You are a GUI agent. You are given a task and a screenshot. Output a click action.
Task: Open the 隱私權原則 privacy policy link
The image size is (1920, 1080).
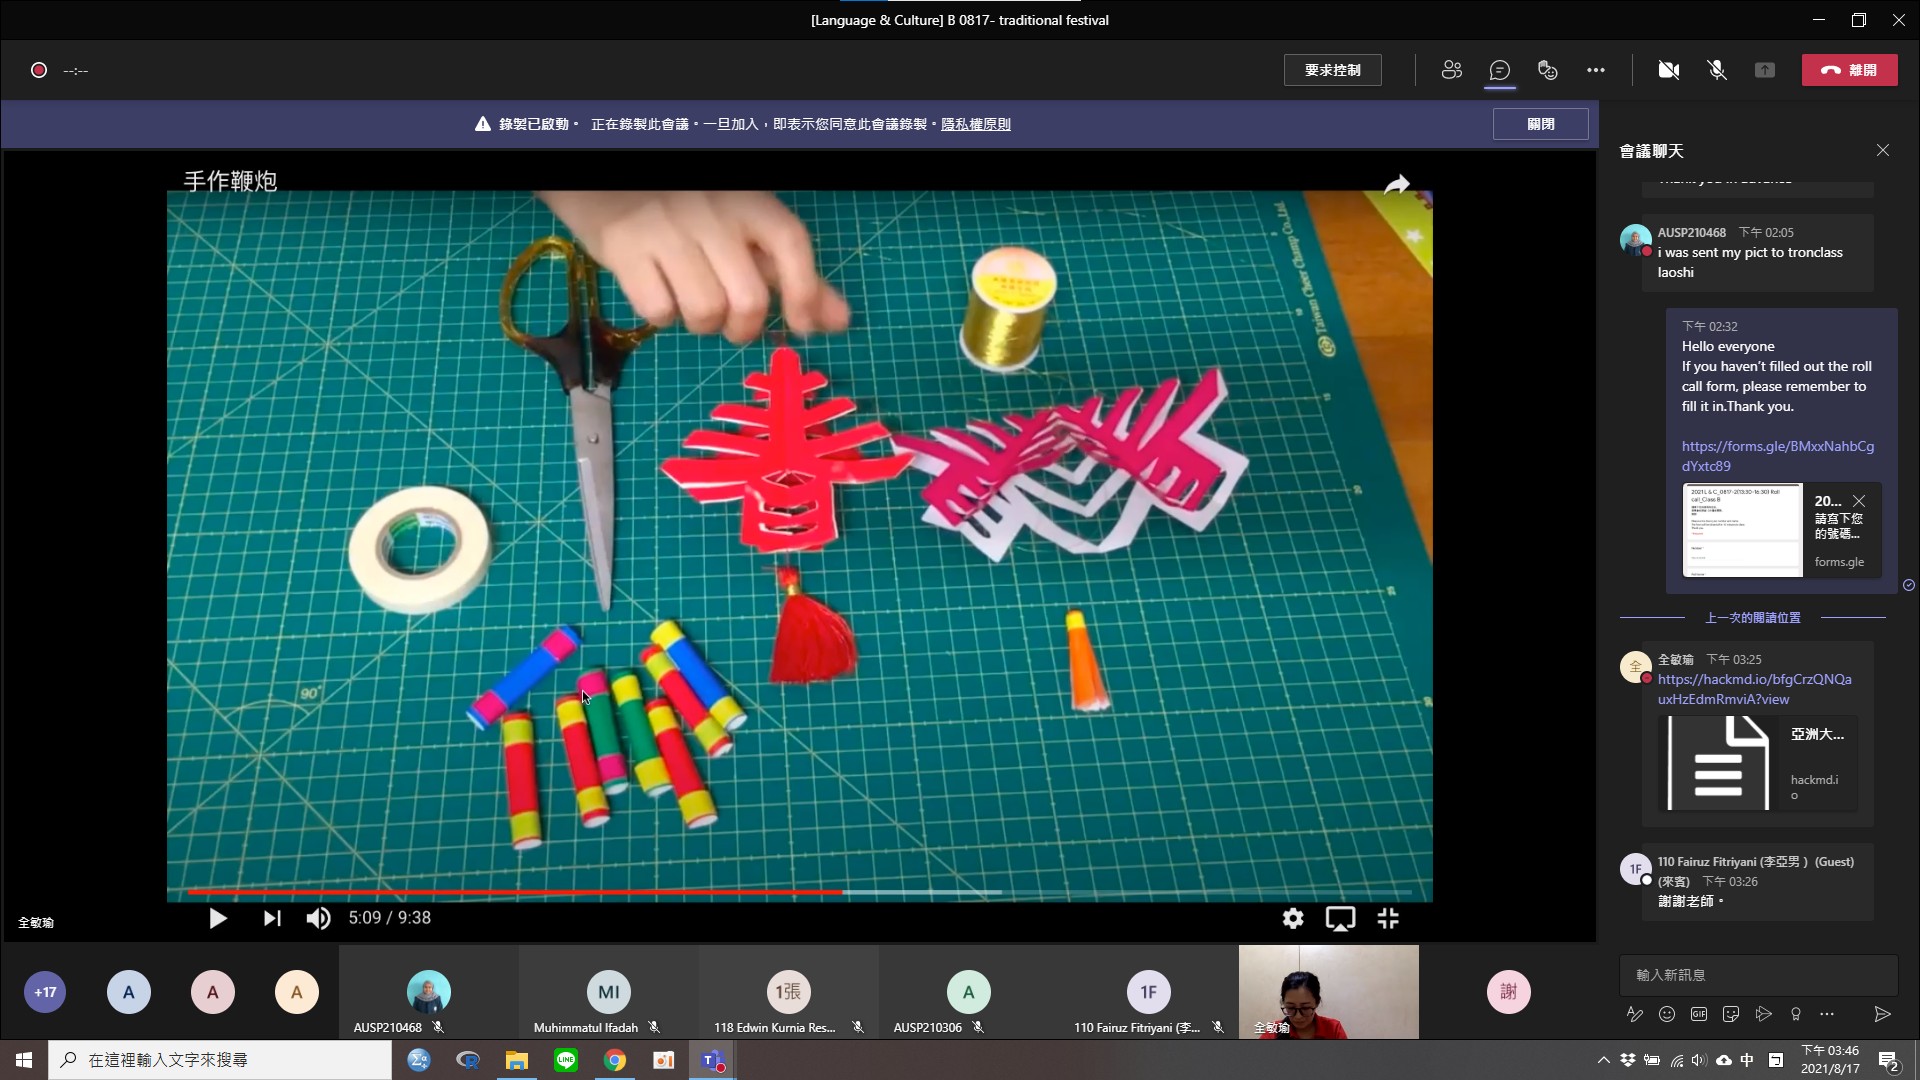click(975, 124)
